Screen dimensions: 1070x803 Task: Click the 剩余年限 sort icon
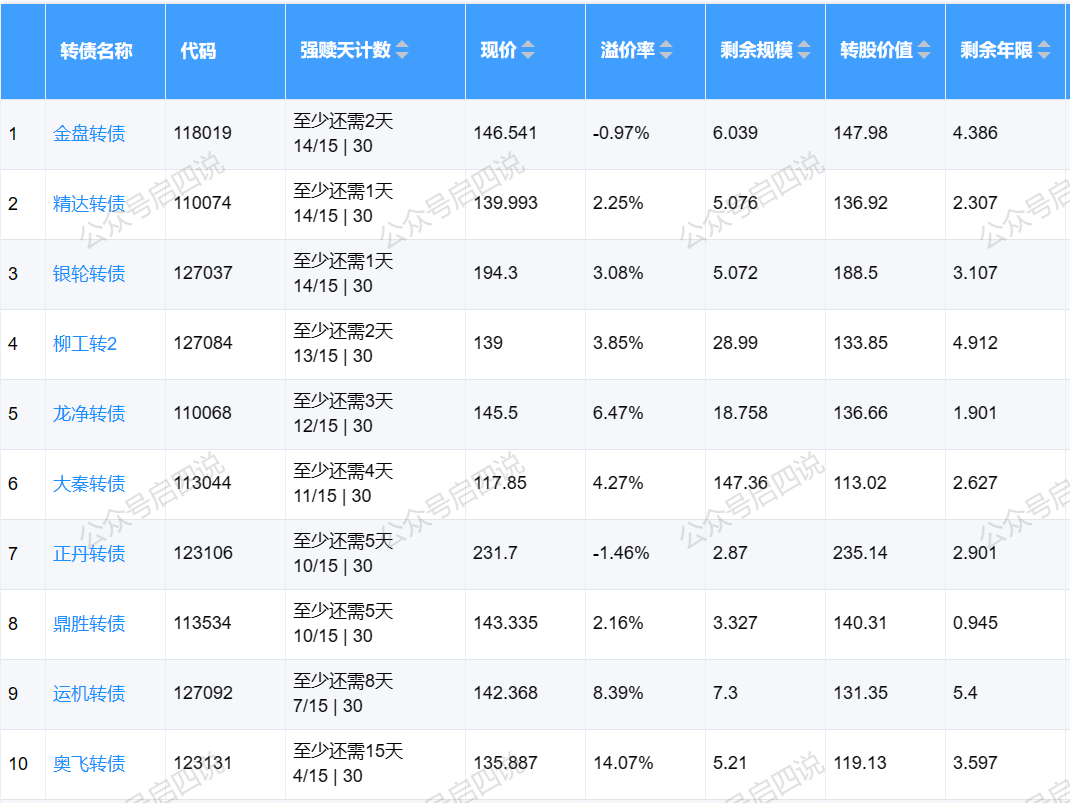pos(1044,51)
